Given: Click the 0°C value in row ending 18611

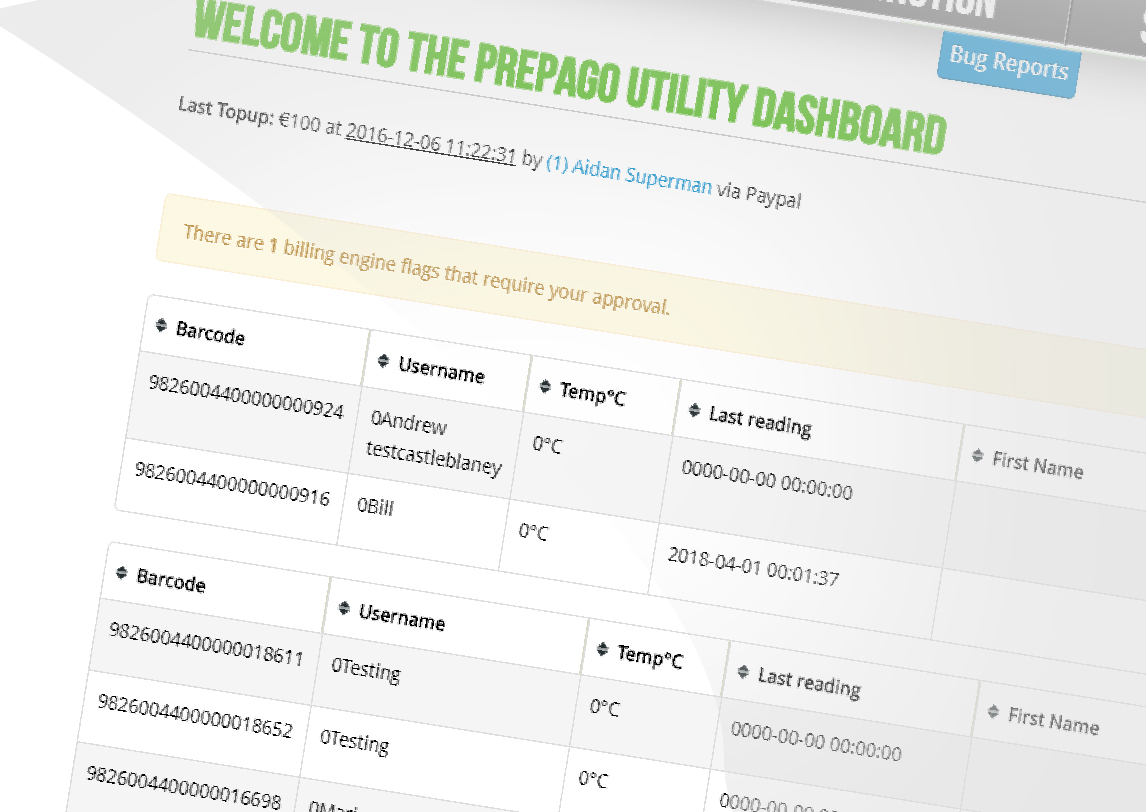Looking at the screenshot, I should pyautogui.click(x=604, y=707).
